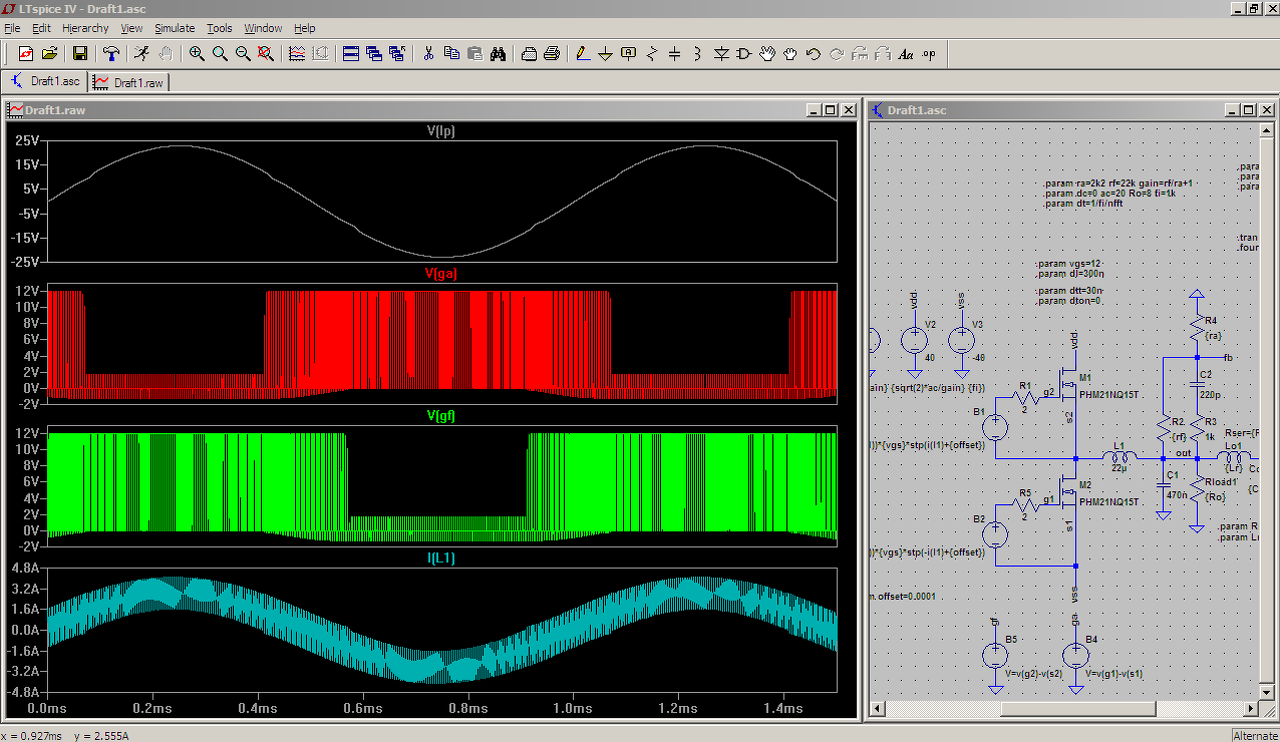
Task: Click the Zoom to Fit icon
Action: click(266, 54)
